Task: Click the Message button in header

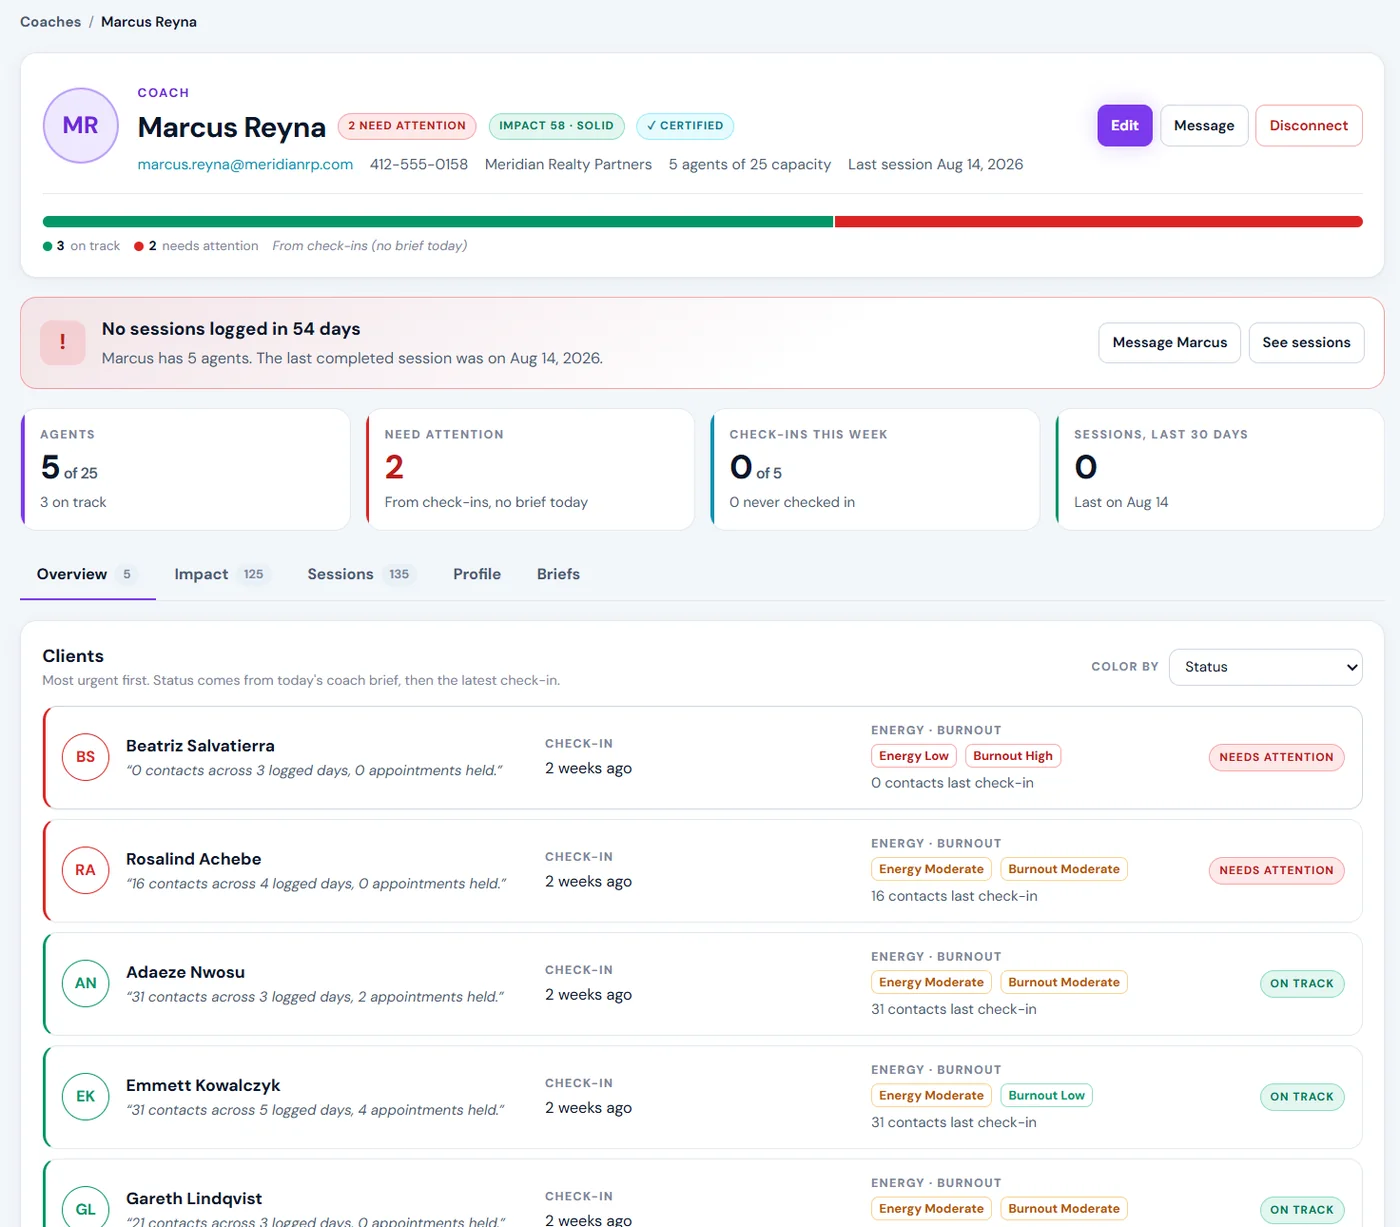Action: 1204,126
